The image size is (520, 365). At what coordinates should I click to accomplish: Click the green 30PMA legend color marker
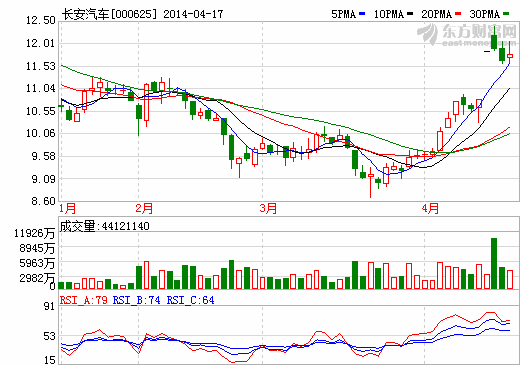(x=506, y=14)
